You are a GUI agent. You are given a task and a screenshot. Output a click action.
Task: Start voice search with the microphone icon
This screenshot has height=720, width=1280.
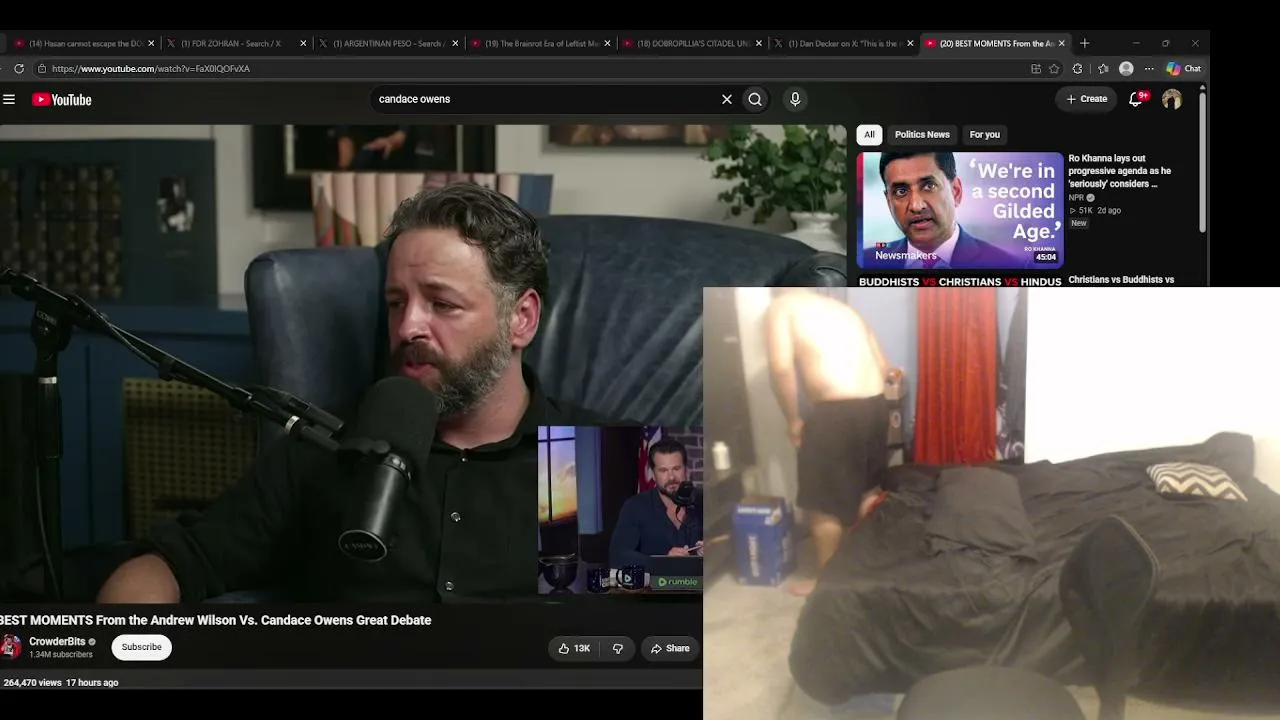[795, 99]
